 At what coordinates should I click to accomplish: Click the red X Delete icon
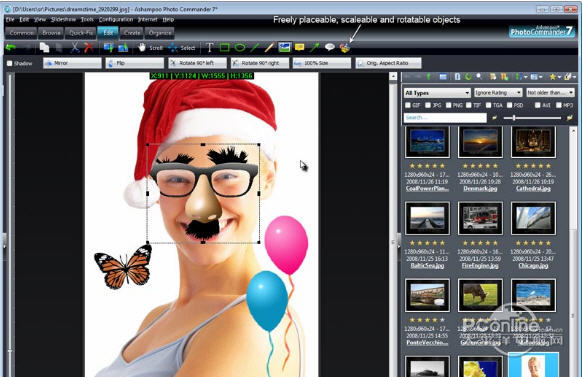pos(89,47)
